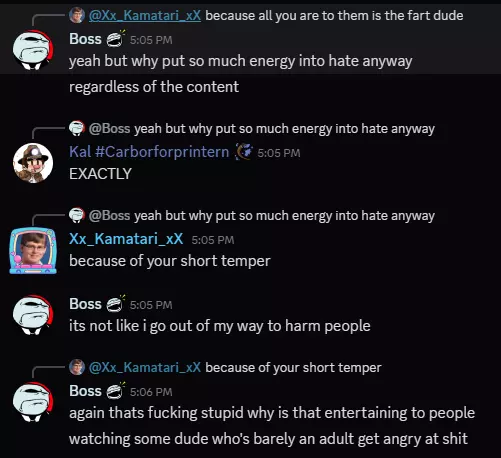Image resolution: width=501 pixels, height=458 pixels.
Task: Click Boss's avatar on the first message
Action: (x=33, y=50)
